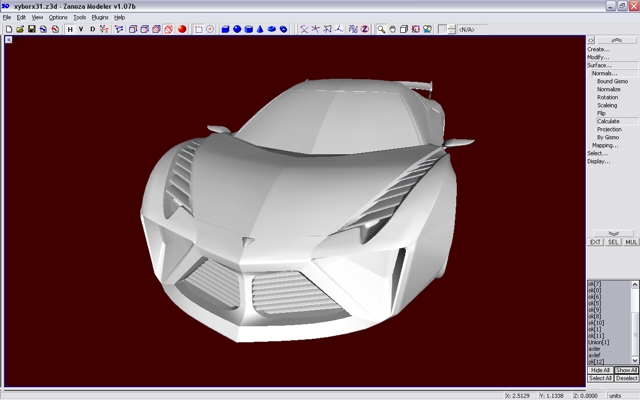This screenshot has height=400, width=640.
Task: Expand the Create... section
Action: pos(598,49)
